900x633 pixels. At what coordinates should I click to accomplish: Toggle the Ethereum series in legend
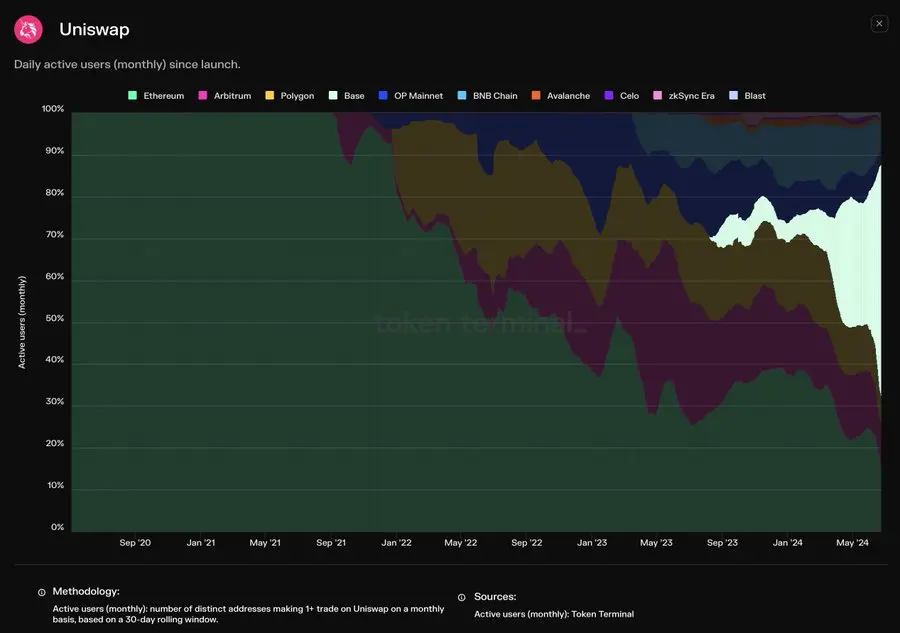click(156, 96)
